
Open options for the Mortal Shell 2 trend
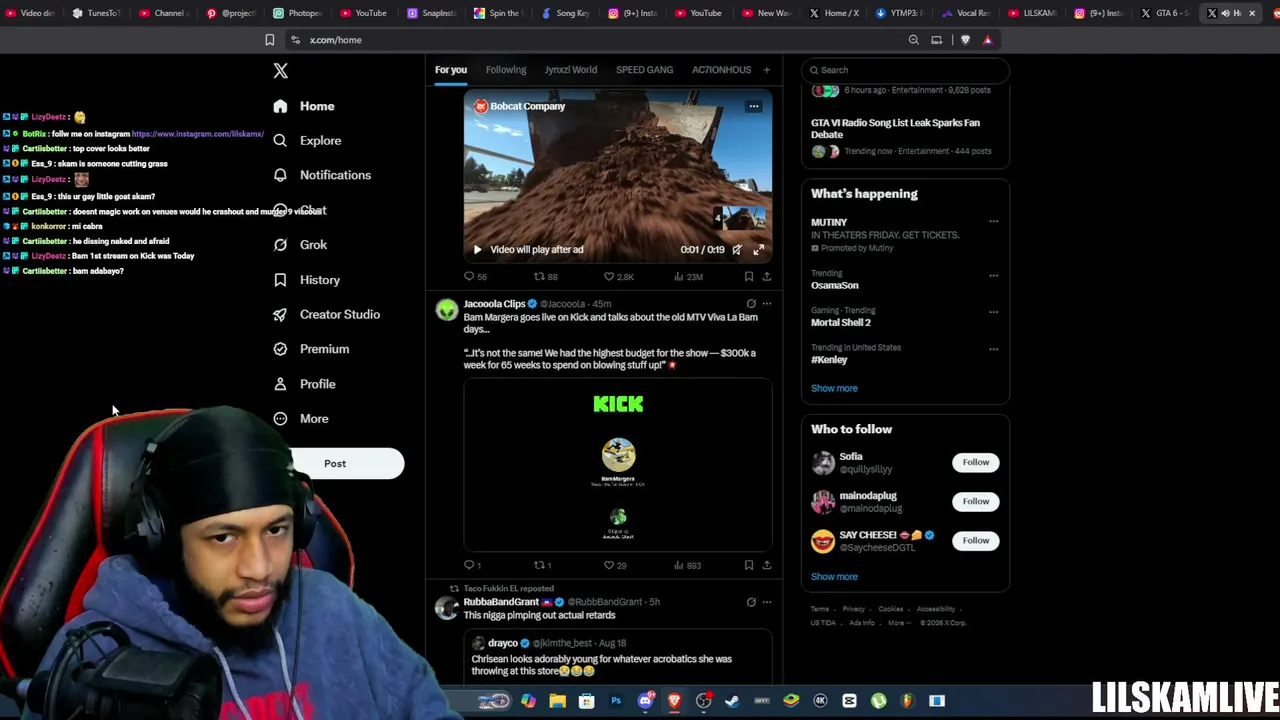tap(993, 312)
